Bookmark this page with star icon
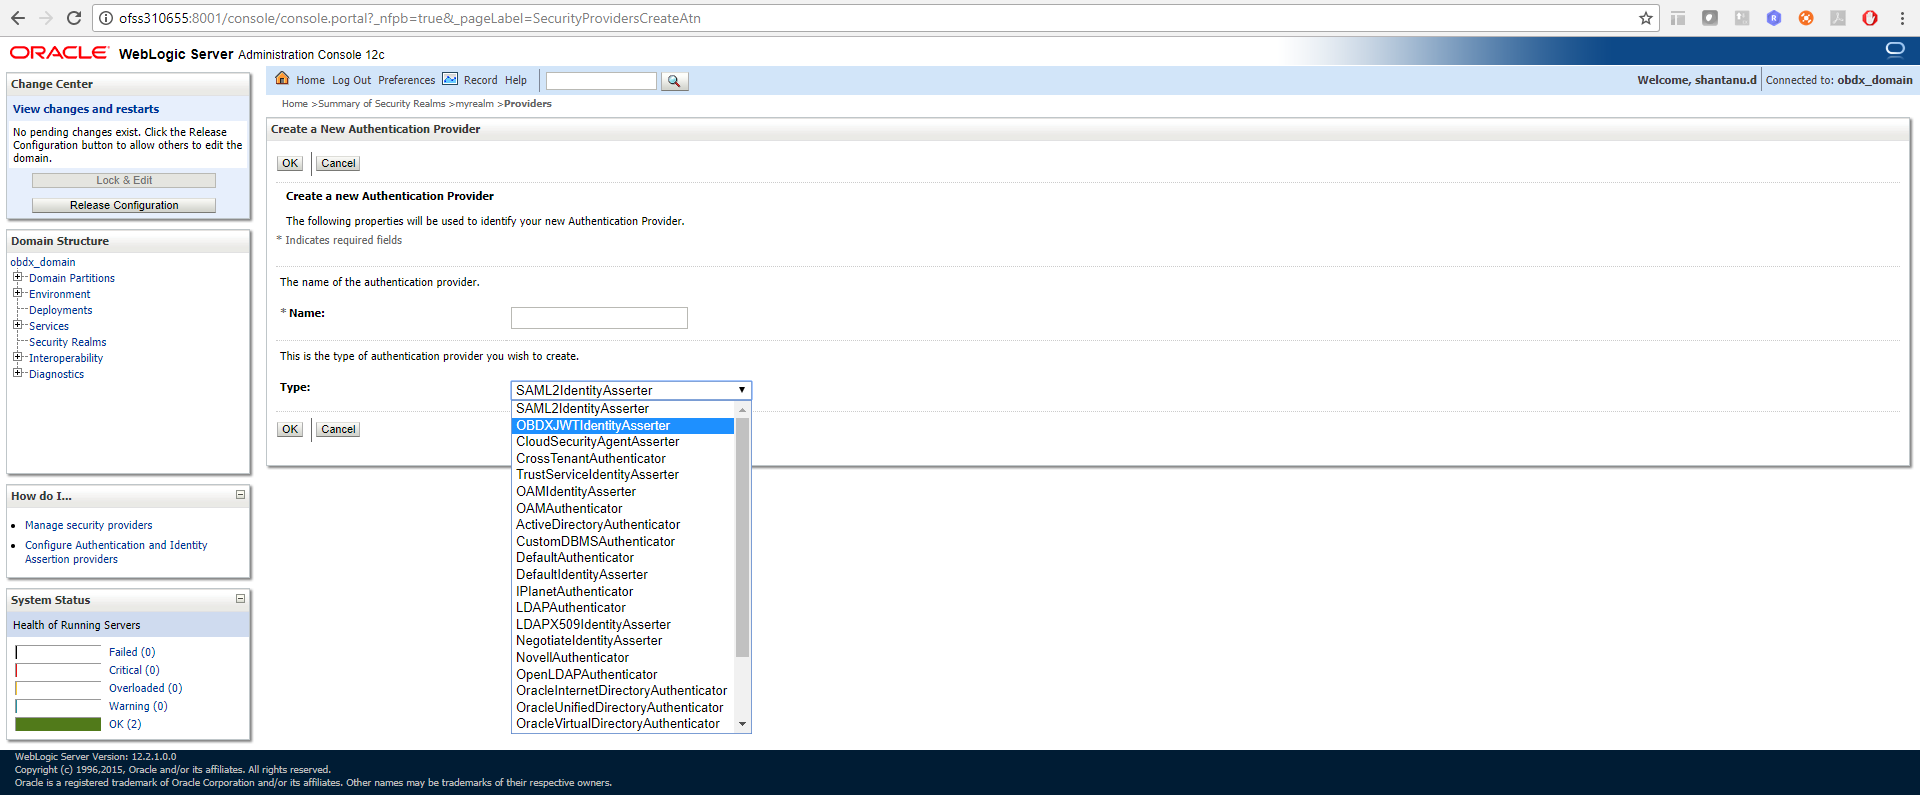The image size is (1920, 795). 1646,18
